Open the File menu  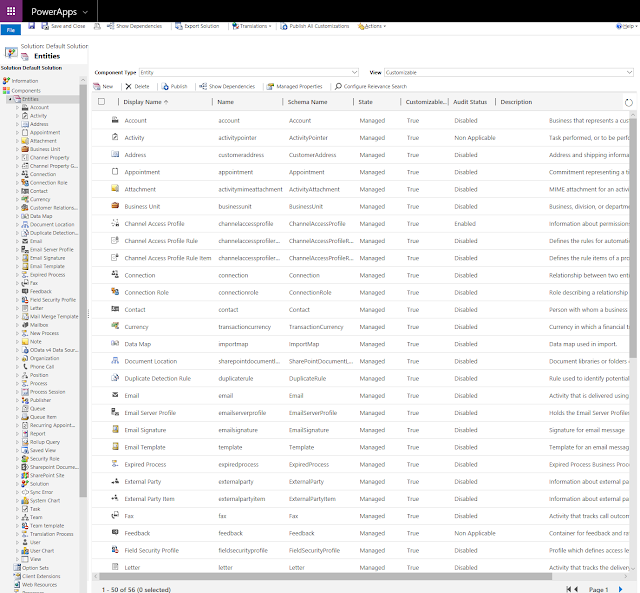[x=11, y=30]
